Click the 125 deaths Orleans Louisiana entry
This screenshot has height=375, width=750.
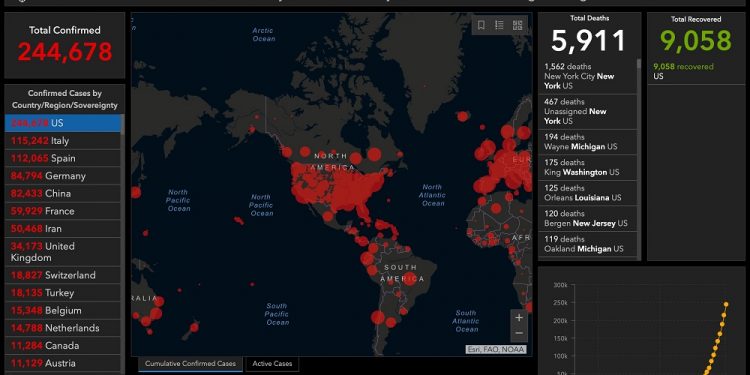click(588, 193)
